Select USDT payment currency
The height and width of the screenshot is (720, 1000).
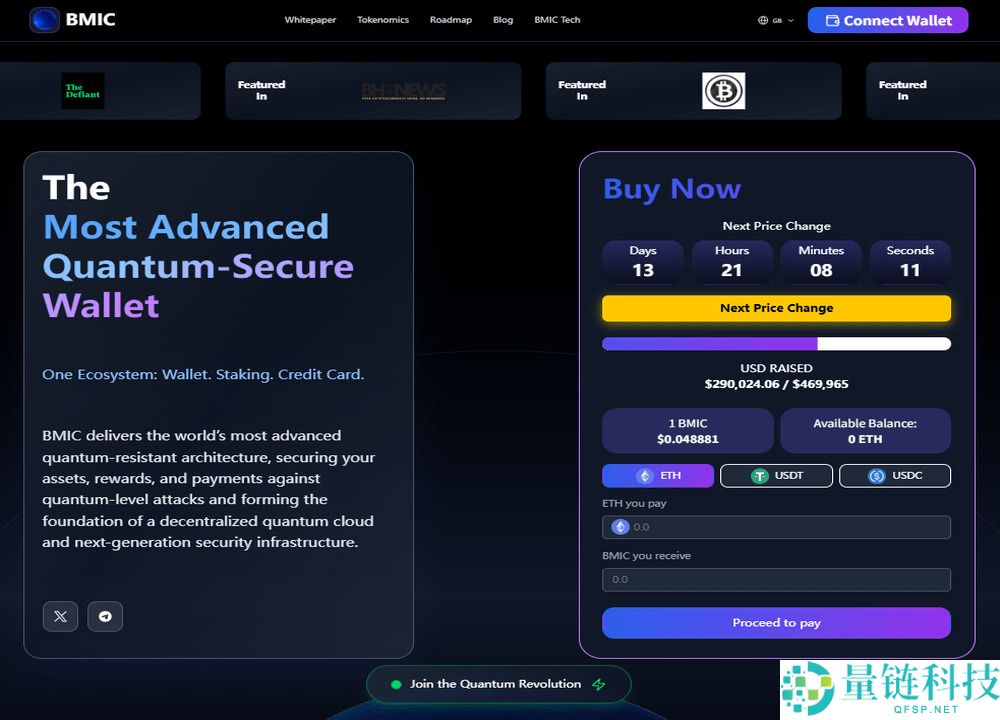point(776,476)
